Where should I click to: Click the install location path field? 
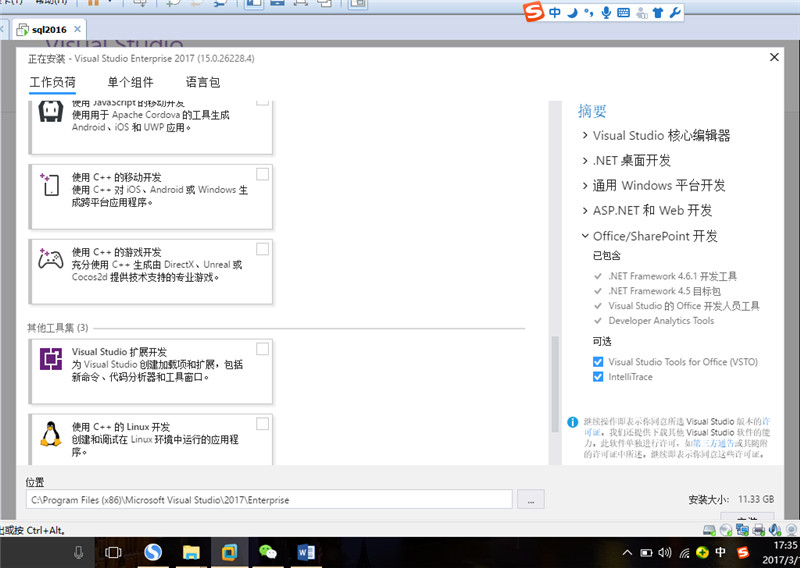pyautogui.click(x=269, y=499)
